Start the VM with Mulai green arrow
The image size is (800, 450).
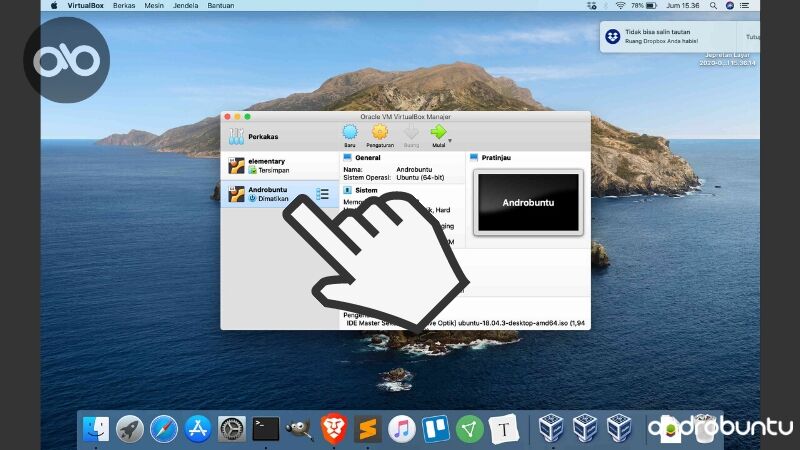438,133
